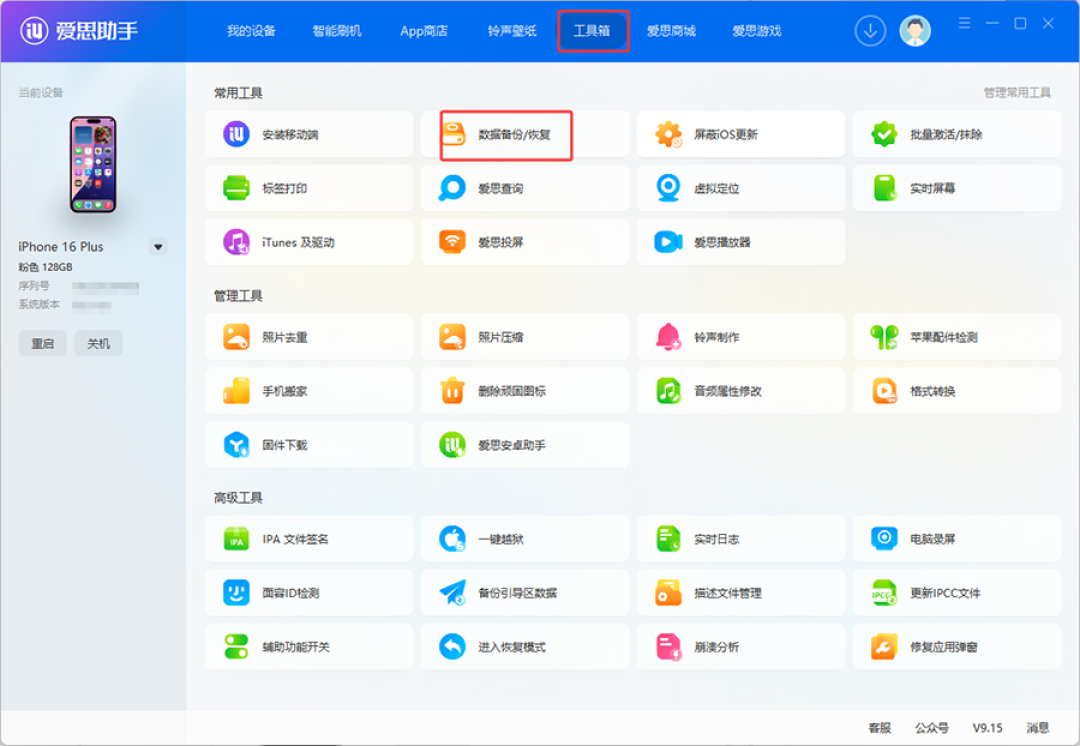This screenshot has height=746, width=1080.
Task: Click the 爱思投屏 cast icon
Action: pos(453,242)
